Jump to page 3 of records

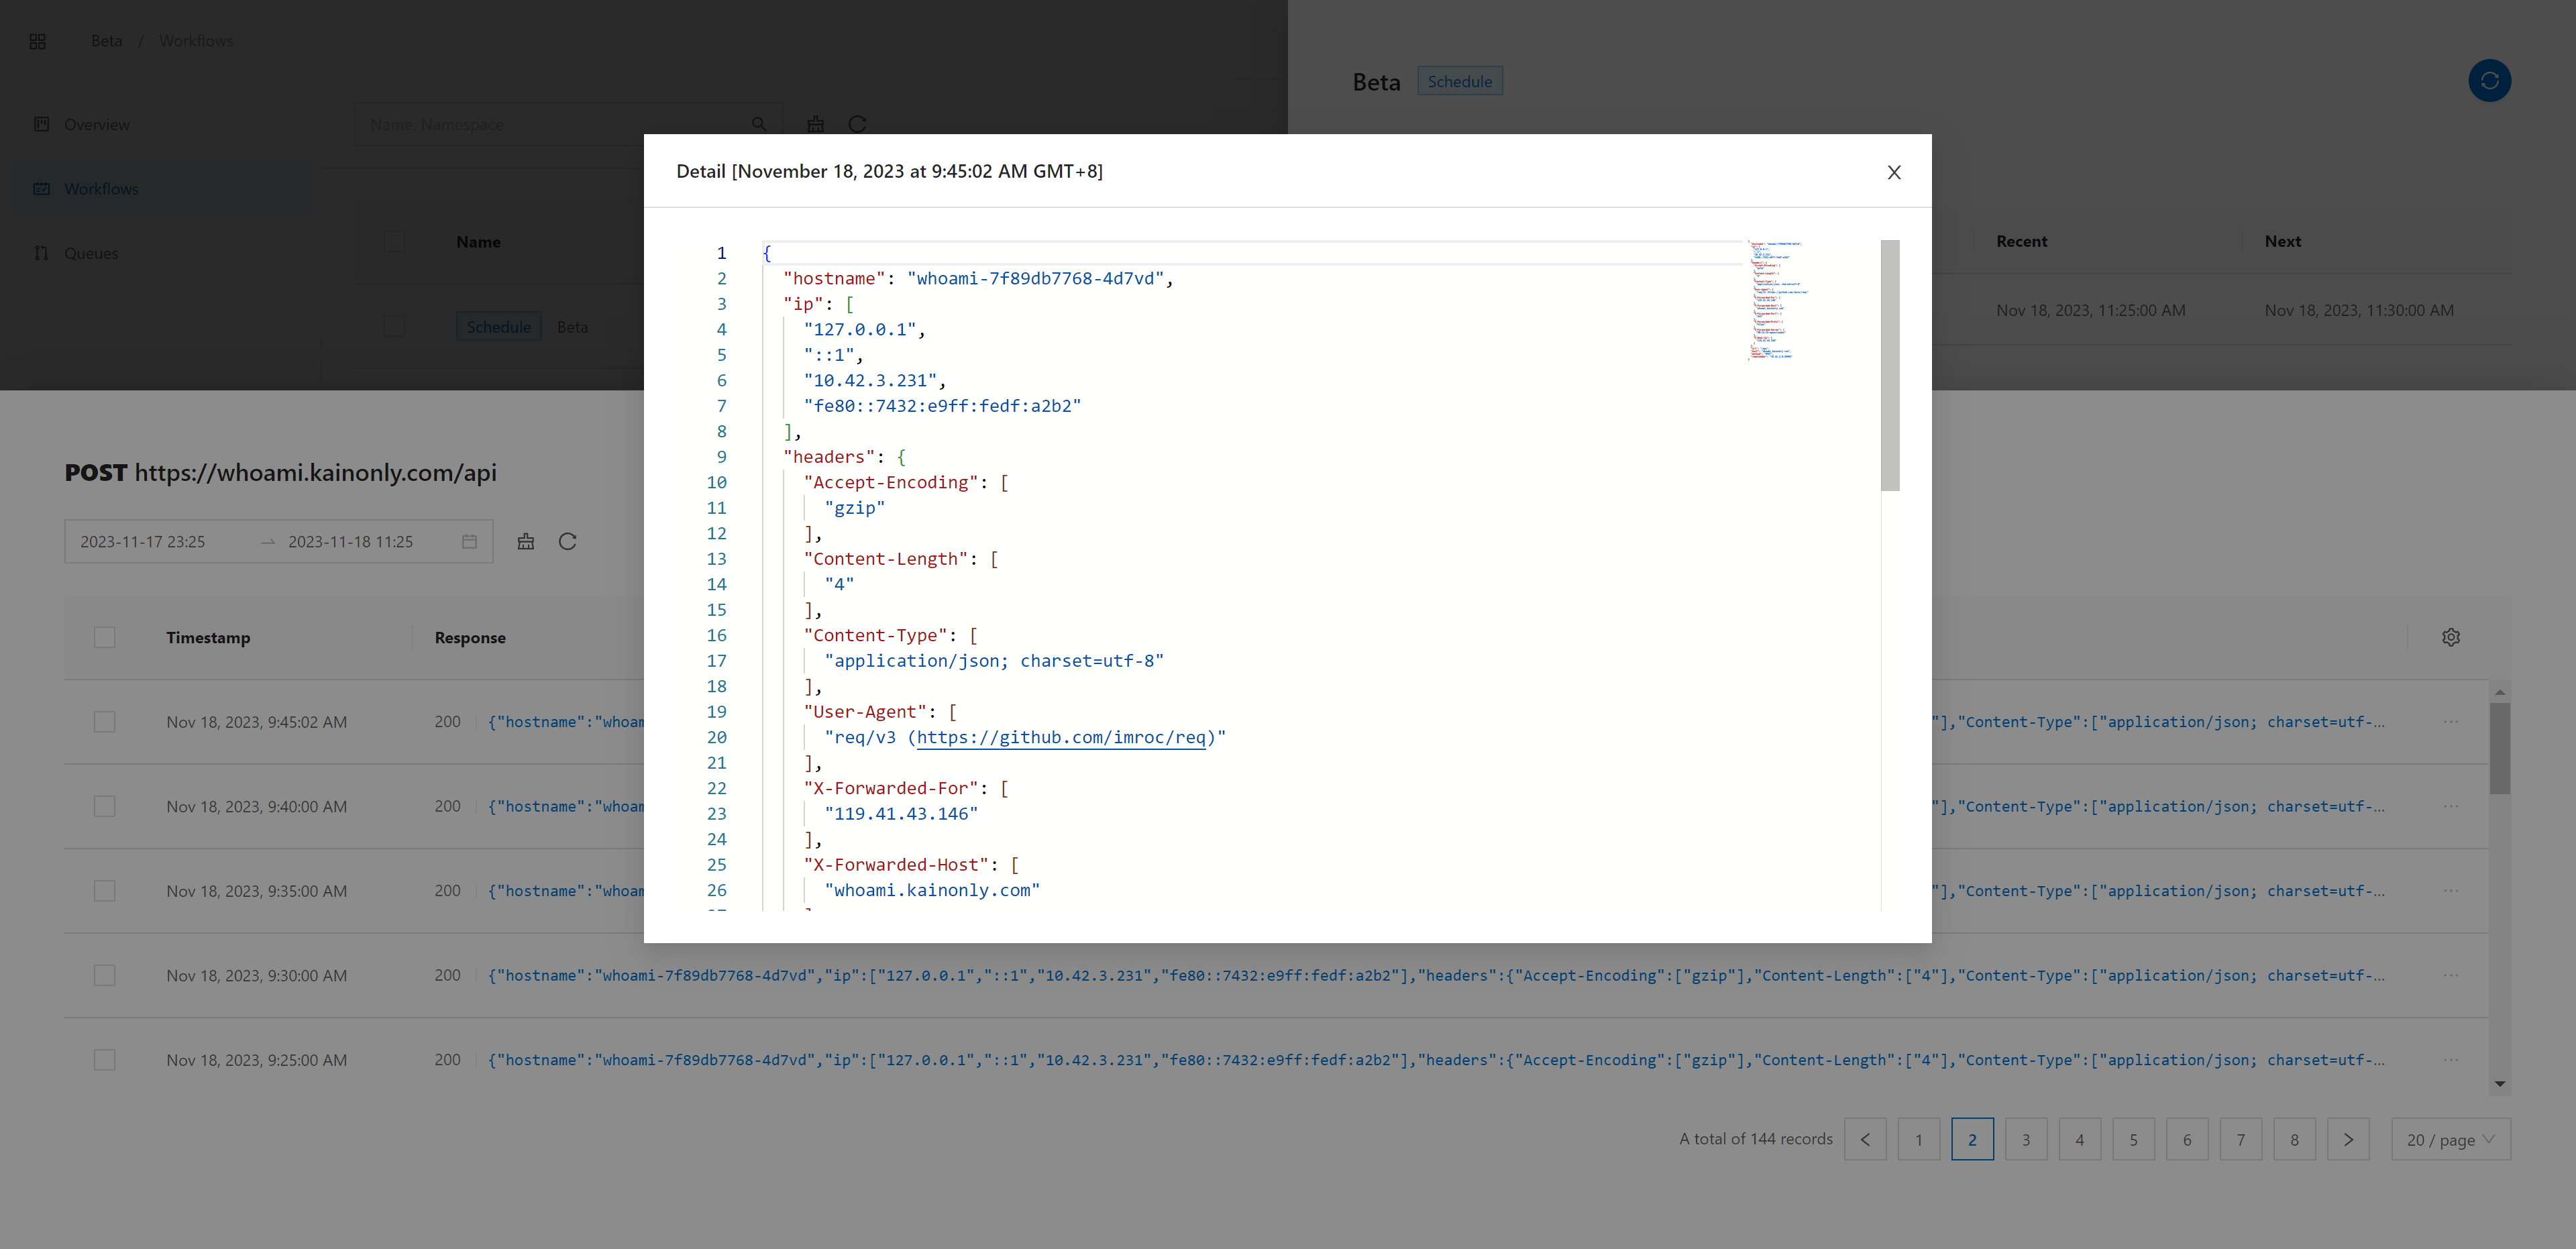coord(2026,1139)
